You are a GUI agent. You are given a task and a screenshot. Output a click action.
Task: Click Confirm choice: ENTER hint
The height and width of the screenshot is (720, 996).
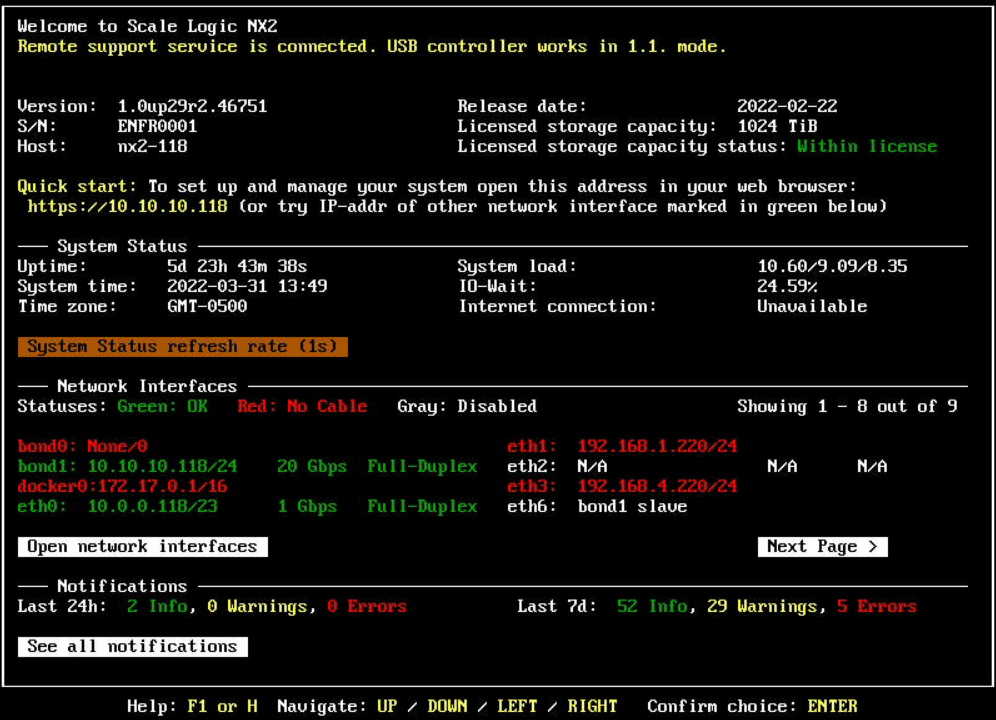coord(752,706)
